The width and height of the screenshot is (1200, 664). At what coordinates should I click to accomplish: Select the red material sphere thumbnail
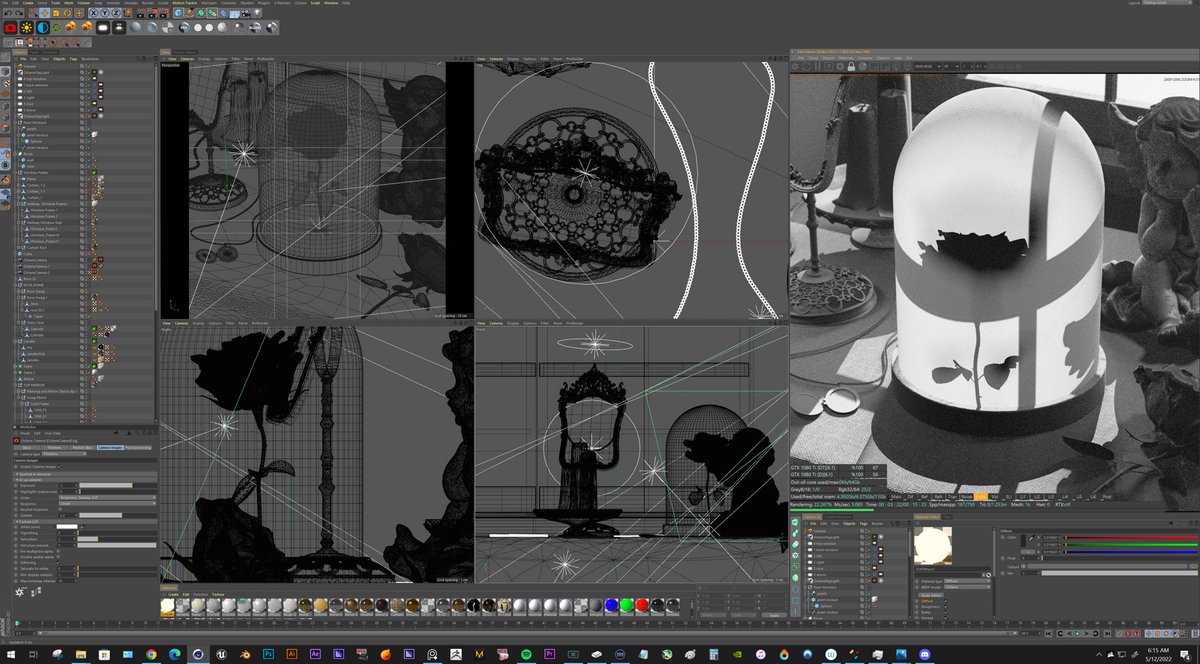642,605
